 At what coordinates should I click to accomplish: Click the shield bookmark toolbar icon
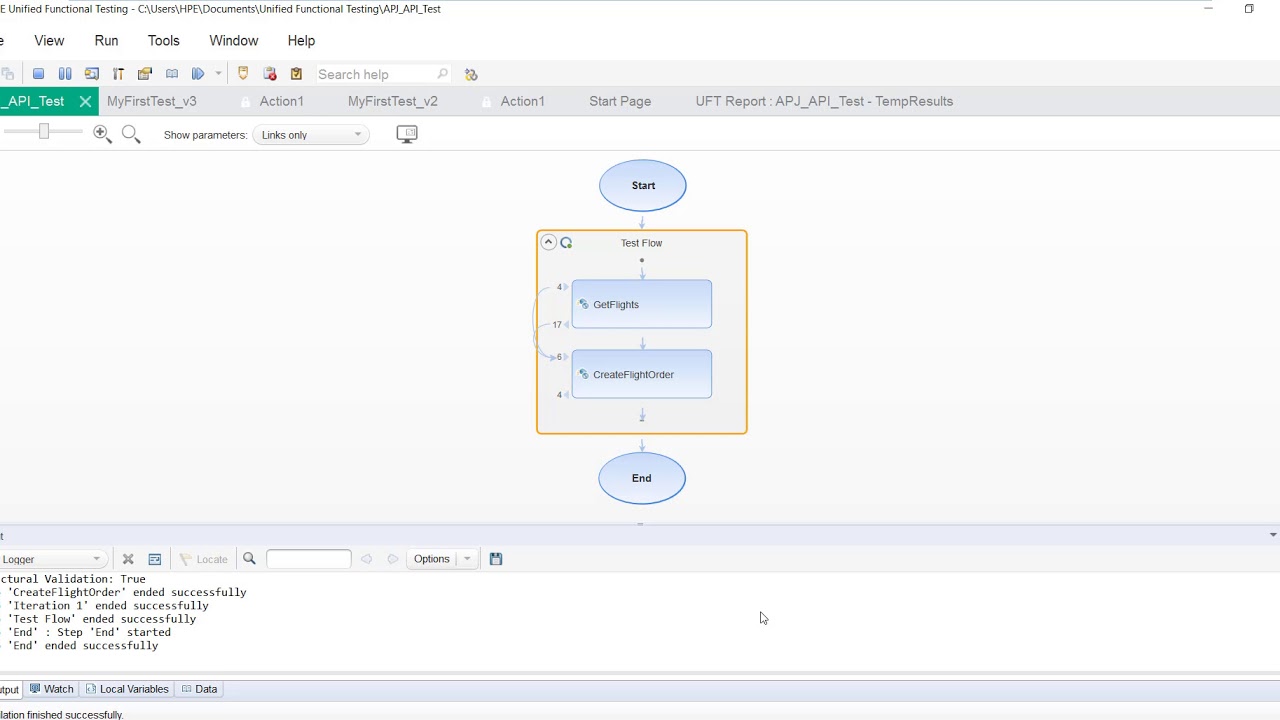click(243, 74)
